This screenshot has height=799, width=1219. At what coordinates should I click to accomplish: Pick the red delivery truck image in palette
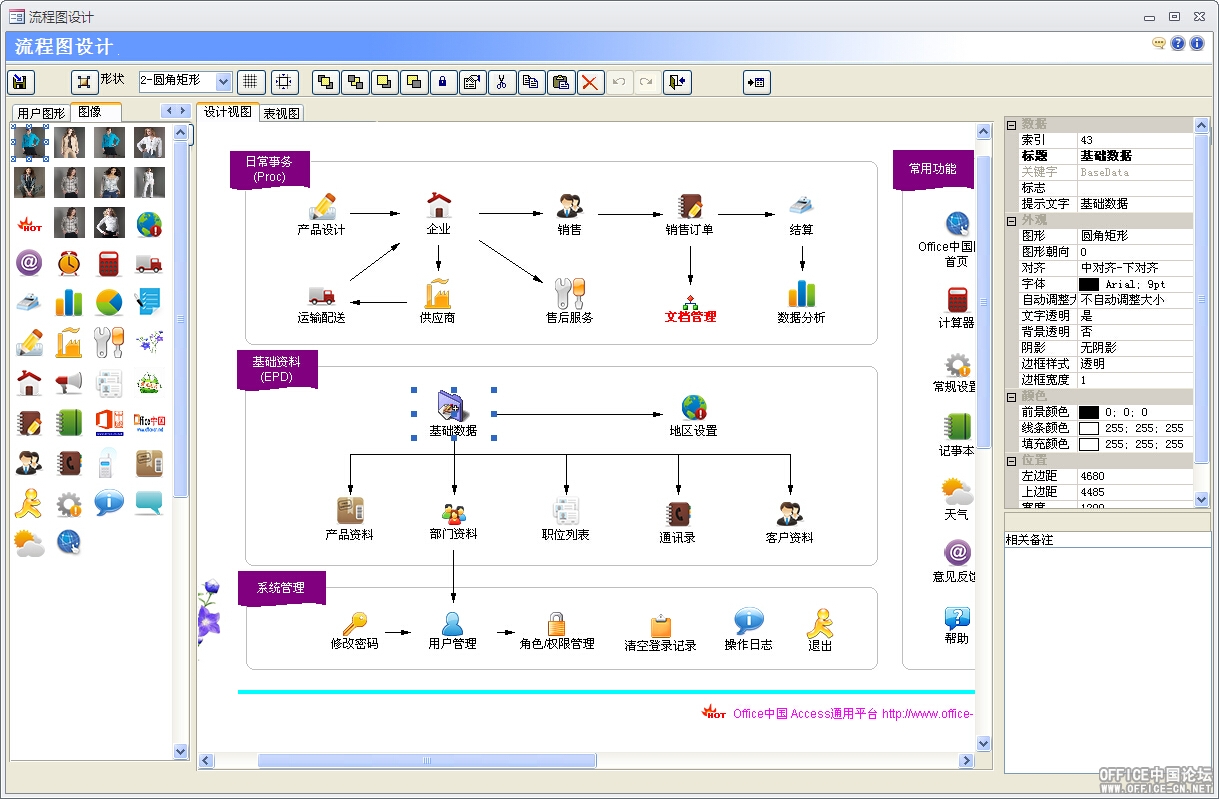[x=149, y=263]
